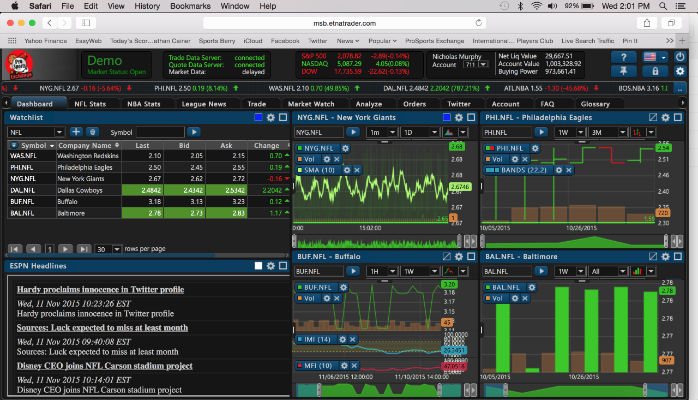
Task: Remove the IMI (14) indicator
Action: (353, 339)
